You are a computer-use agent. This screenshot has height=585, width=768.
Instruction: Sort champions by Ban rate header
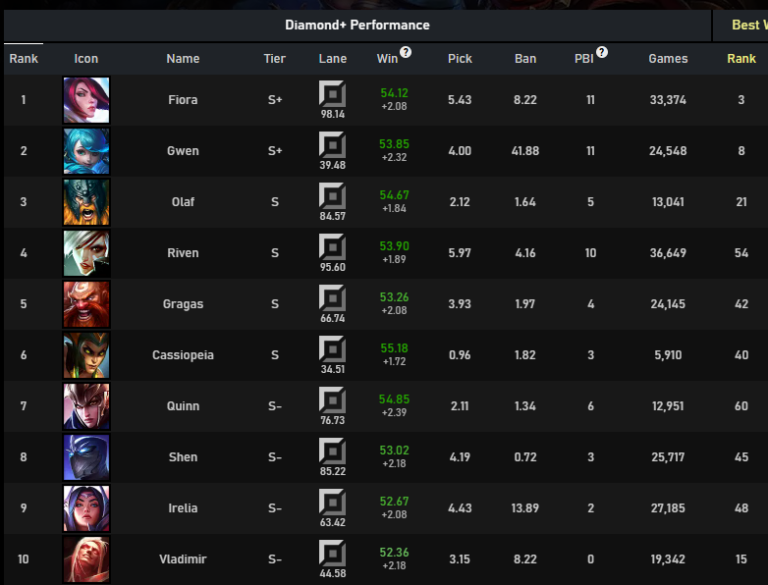(526, 59)
